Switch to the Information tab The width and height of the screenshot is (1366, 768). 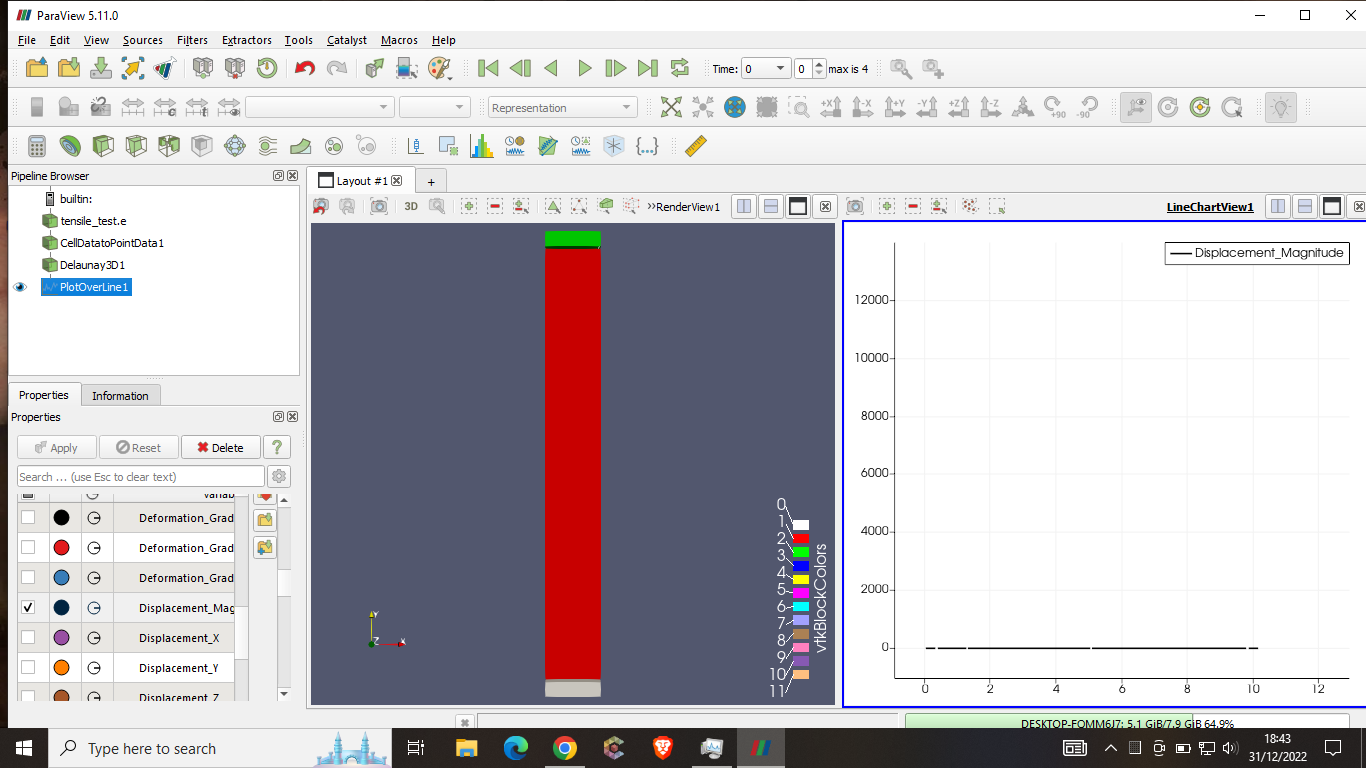click(120, 395)
